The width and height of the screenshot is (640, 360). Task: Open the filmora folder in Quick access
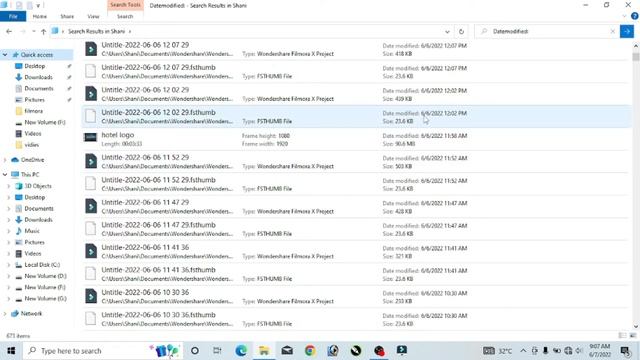(33, 111)
